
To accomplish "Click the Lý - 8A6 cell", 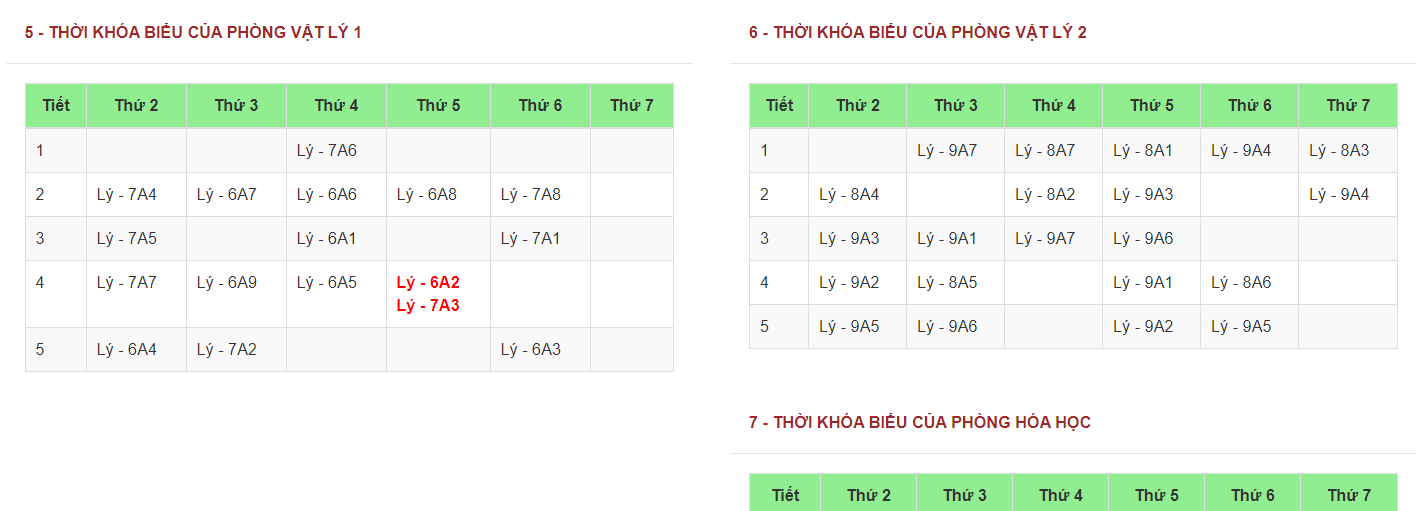I will [1241, 283].
